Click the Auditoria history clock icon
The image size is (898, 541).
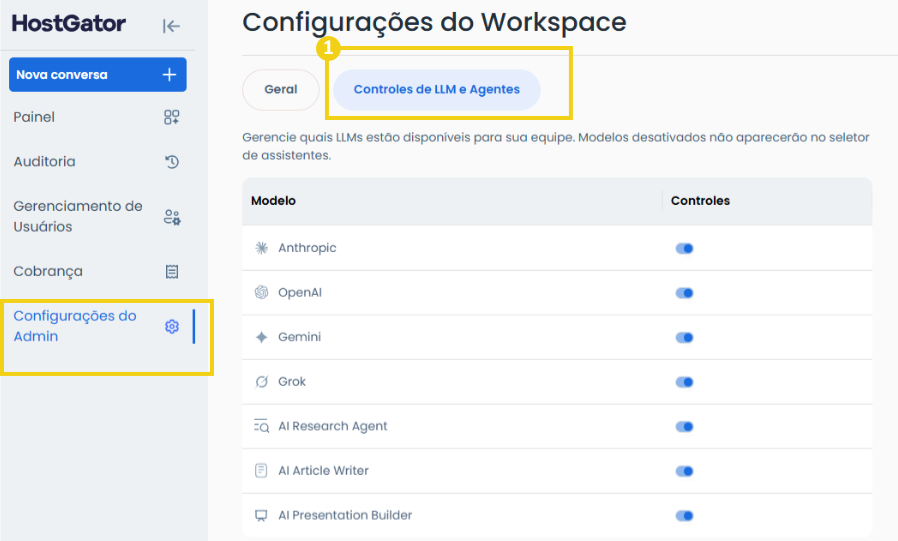172,162
